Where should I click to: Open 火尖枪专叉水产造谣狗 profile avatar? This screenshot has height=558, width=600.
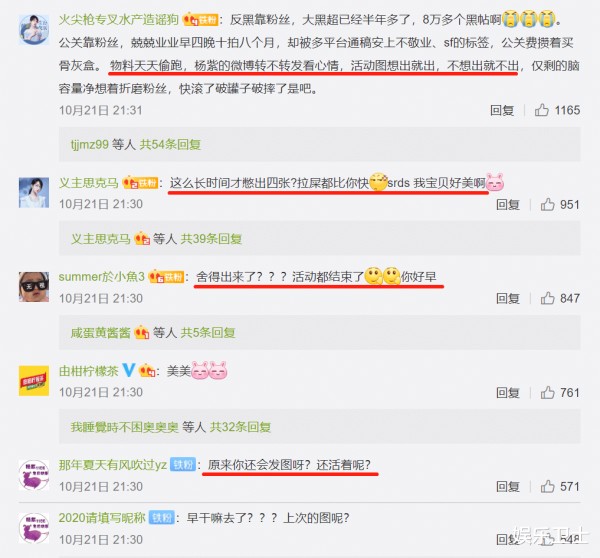point(34,30)
